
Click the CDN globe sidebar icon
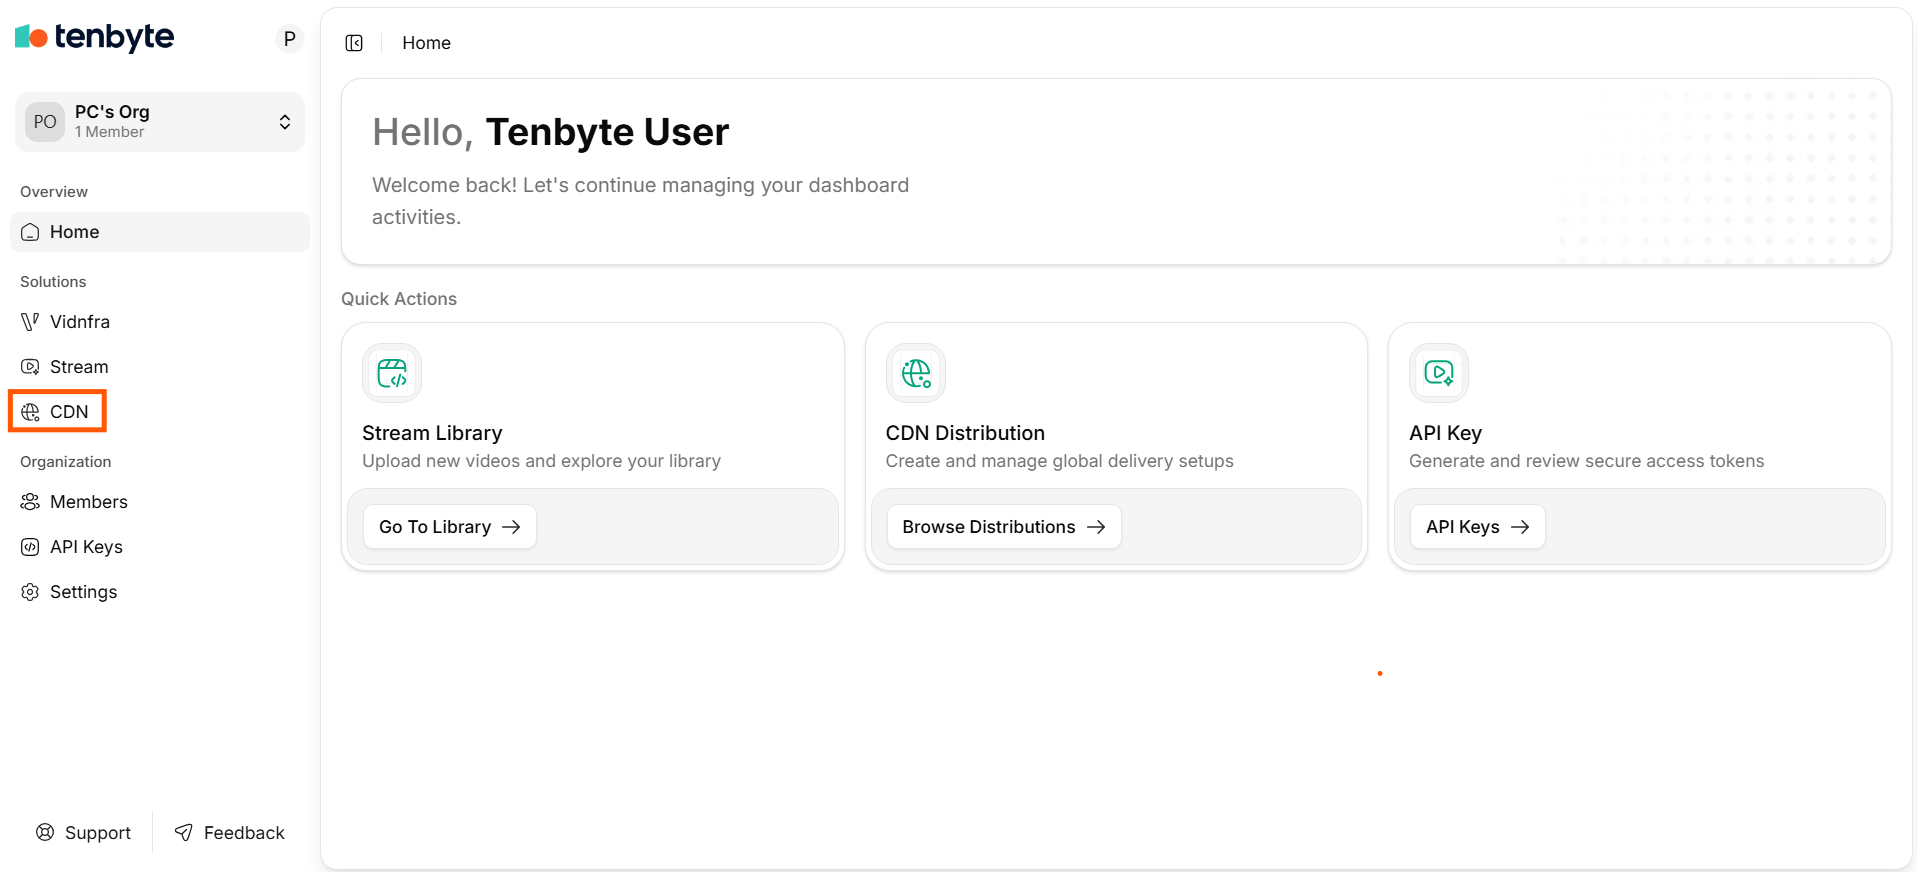30,412
